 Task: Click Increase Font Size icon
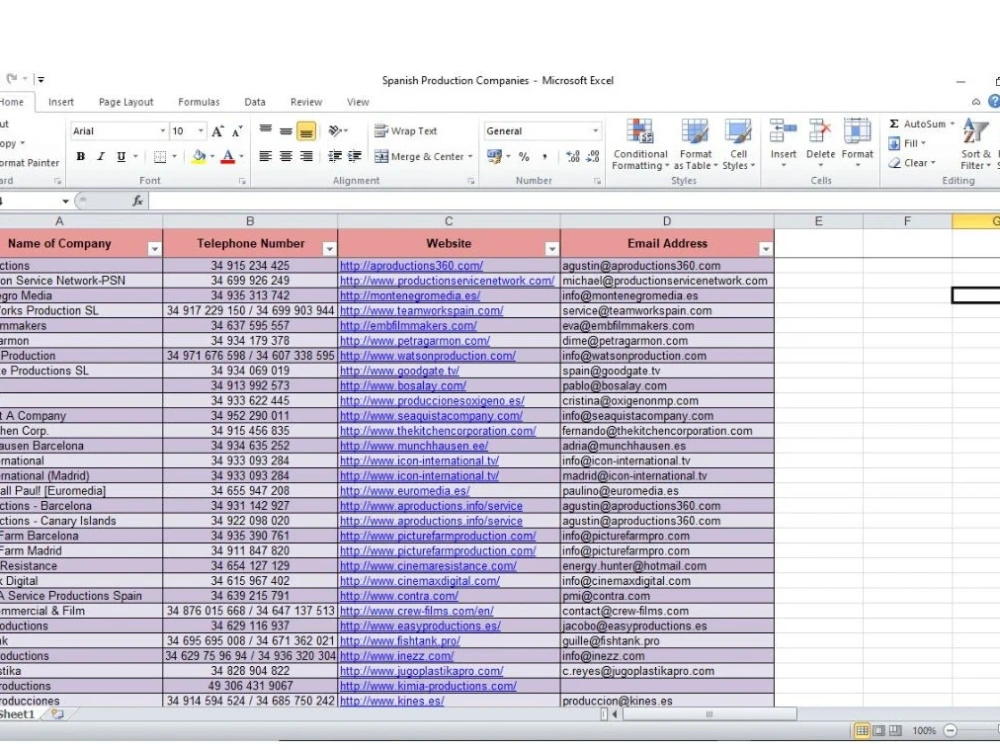coord(217,131)
